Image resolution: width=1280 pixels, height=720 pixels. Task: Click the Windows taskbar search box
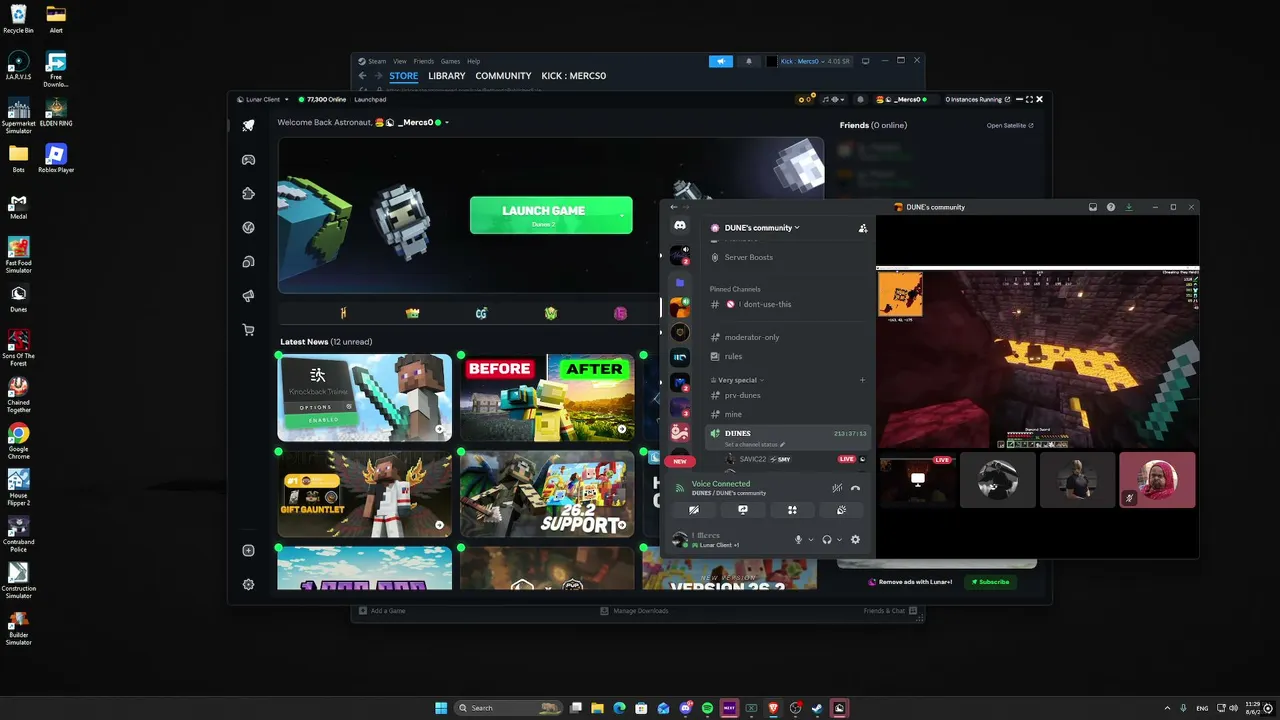[508, 708]
